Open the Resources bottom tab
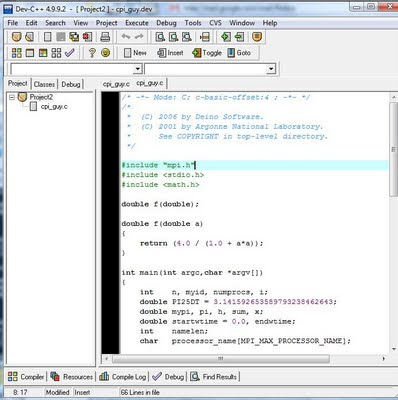Viewport: 398px width, 400px height. 71,377
